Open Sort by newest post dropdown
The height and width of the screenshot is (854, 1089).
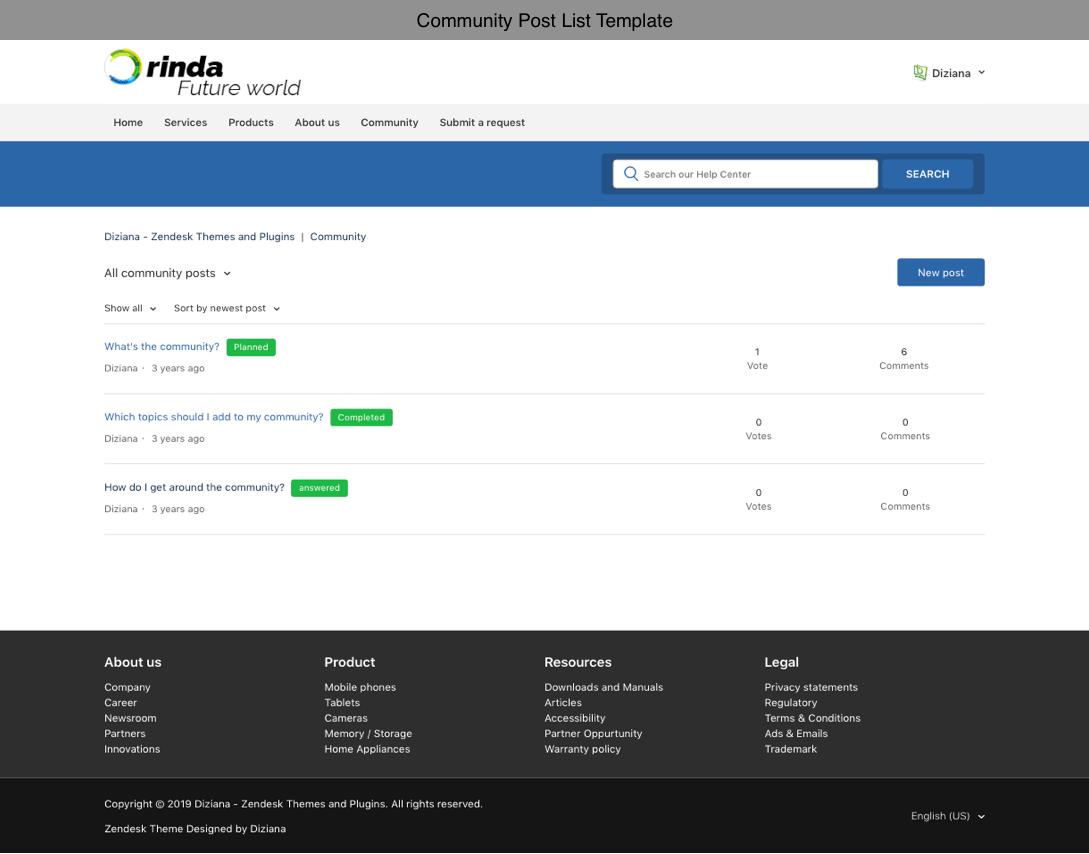(x=226, y=309)
